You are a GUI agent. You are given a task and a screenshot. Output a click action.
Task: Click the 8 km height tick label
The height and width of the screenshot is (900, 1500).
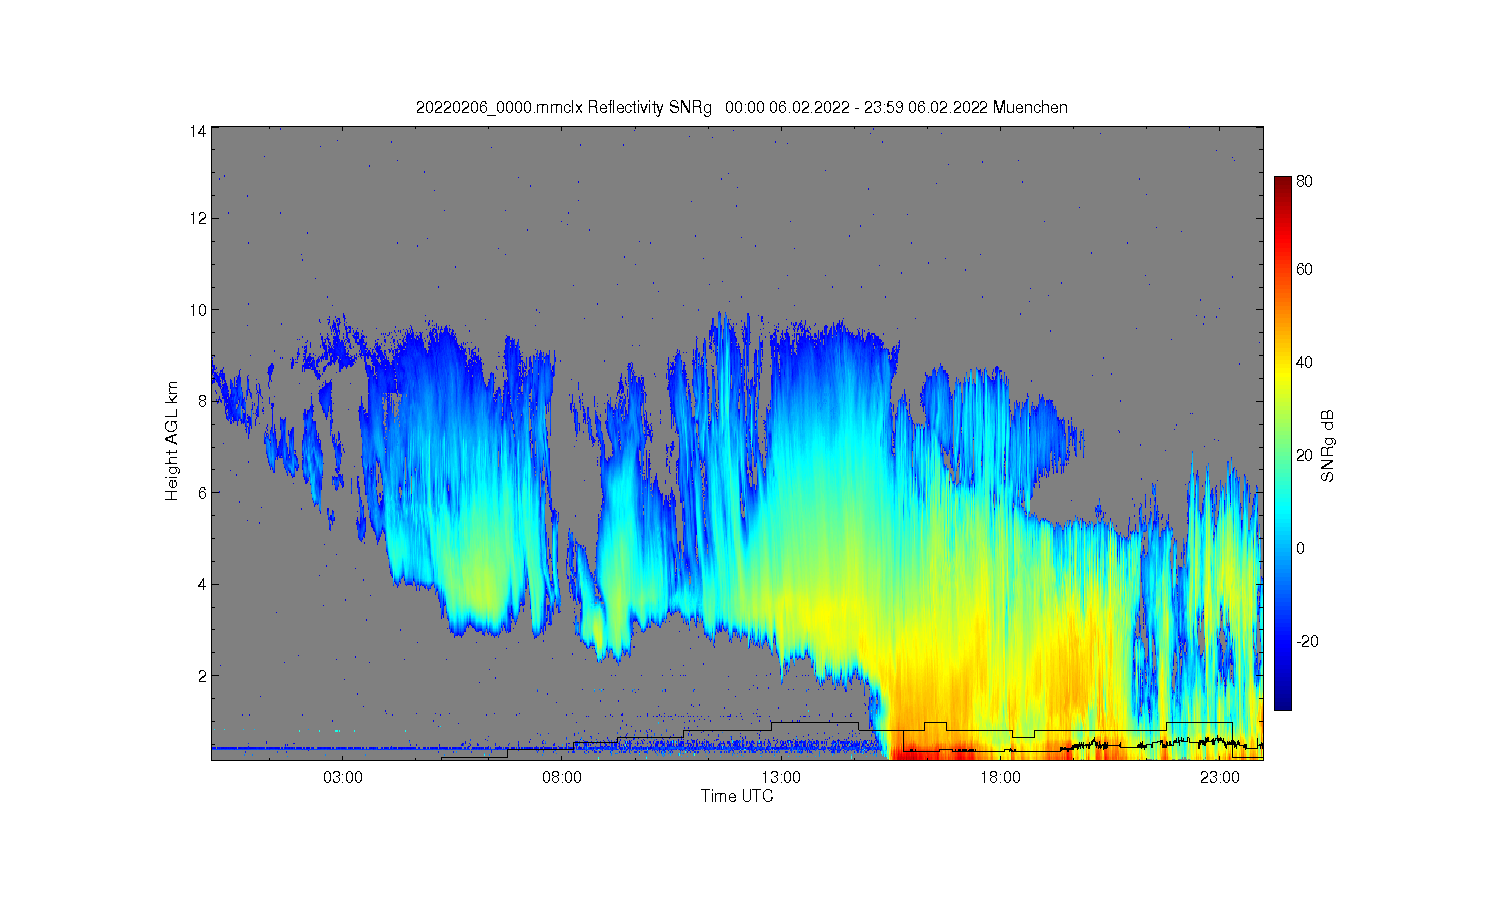tap(202, 401)
